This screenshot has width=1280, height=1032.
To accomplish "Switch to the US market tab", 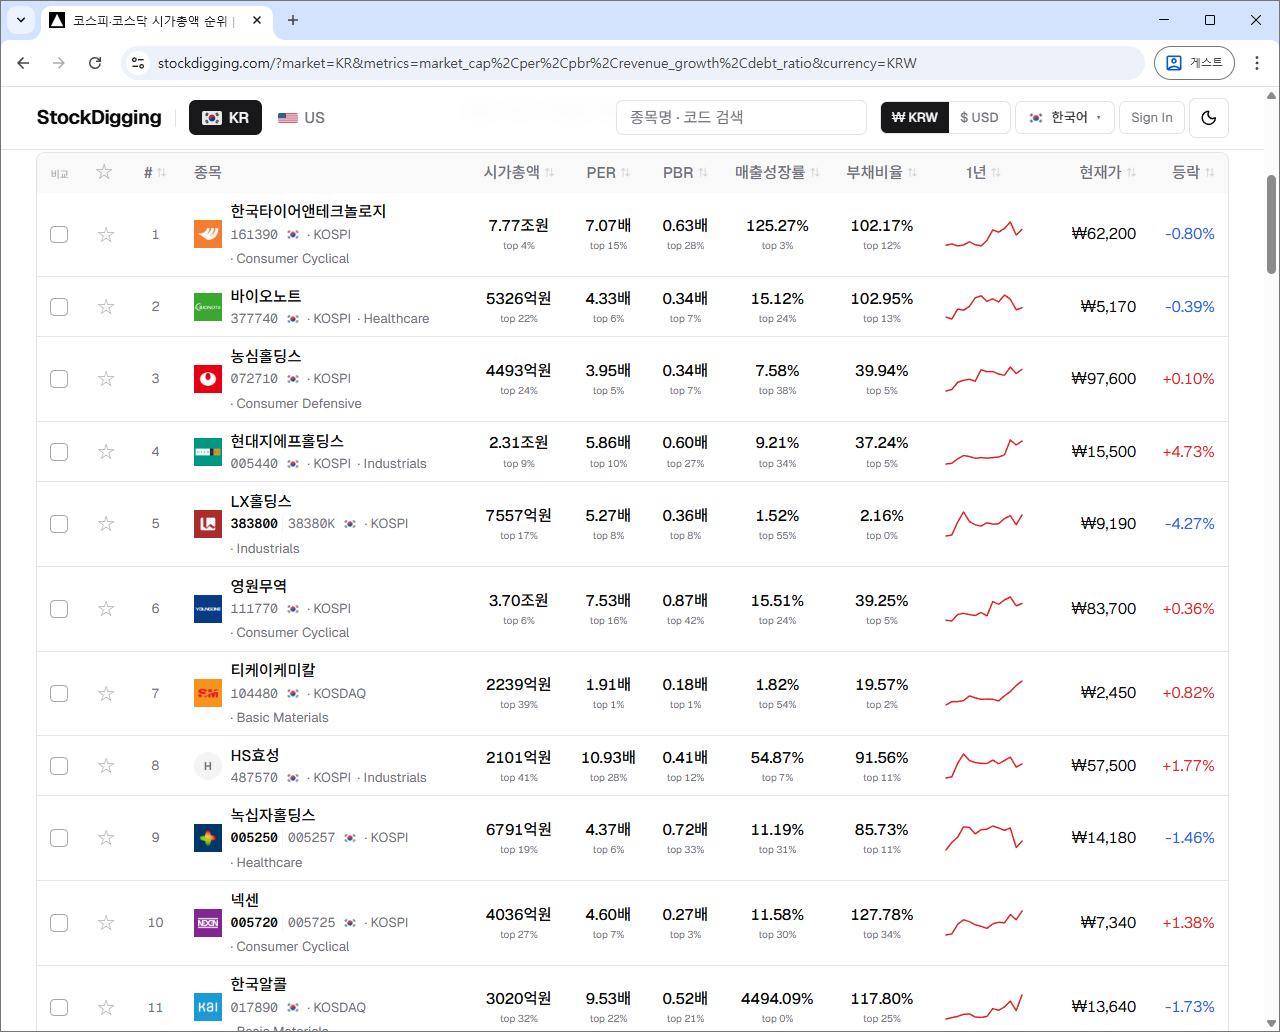I will (x=302, y=118).
